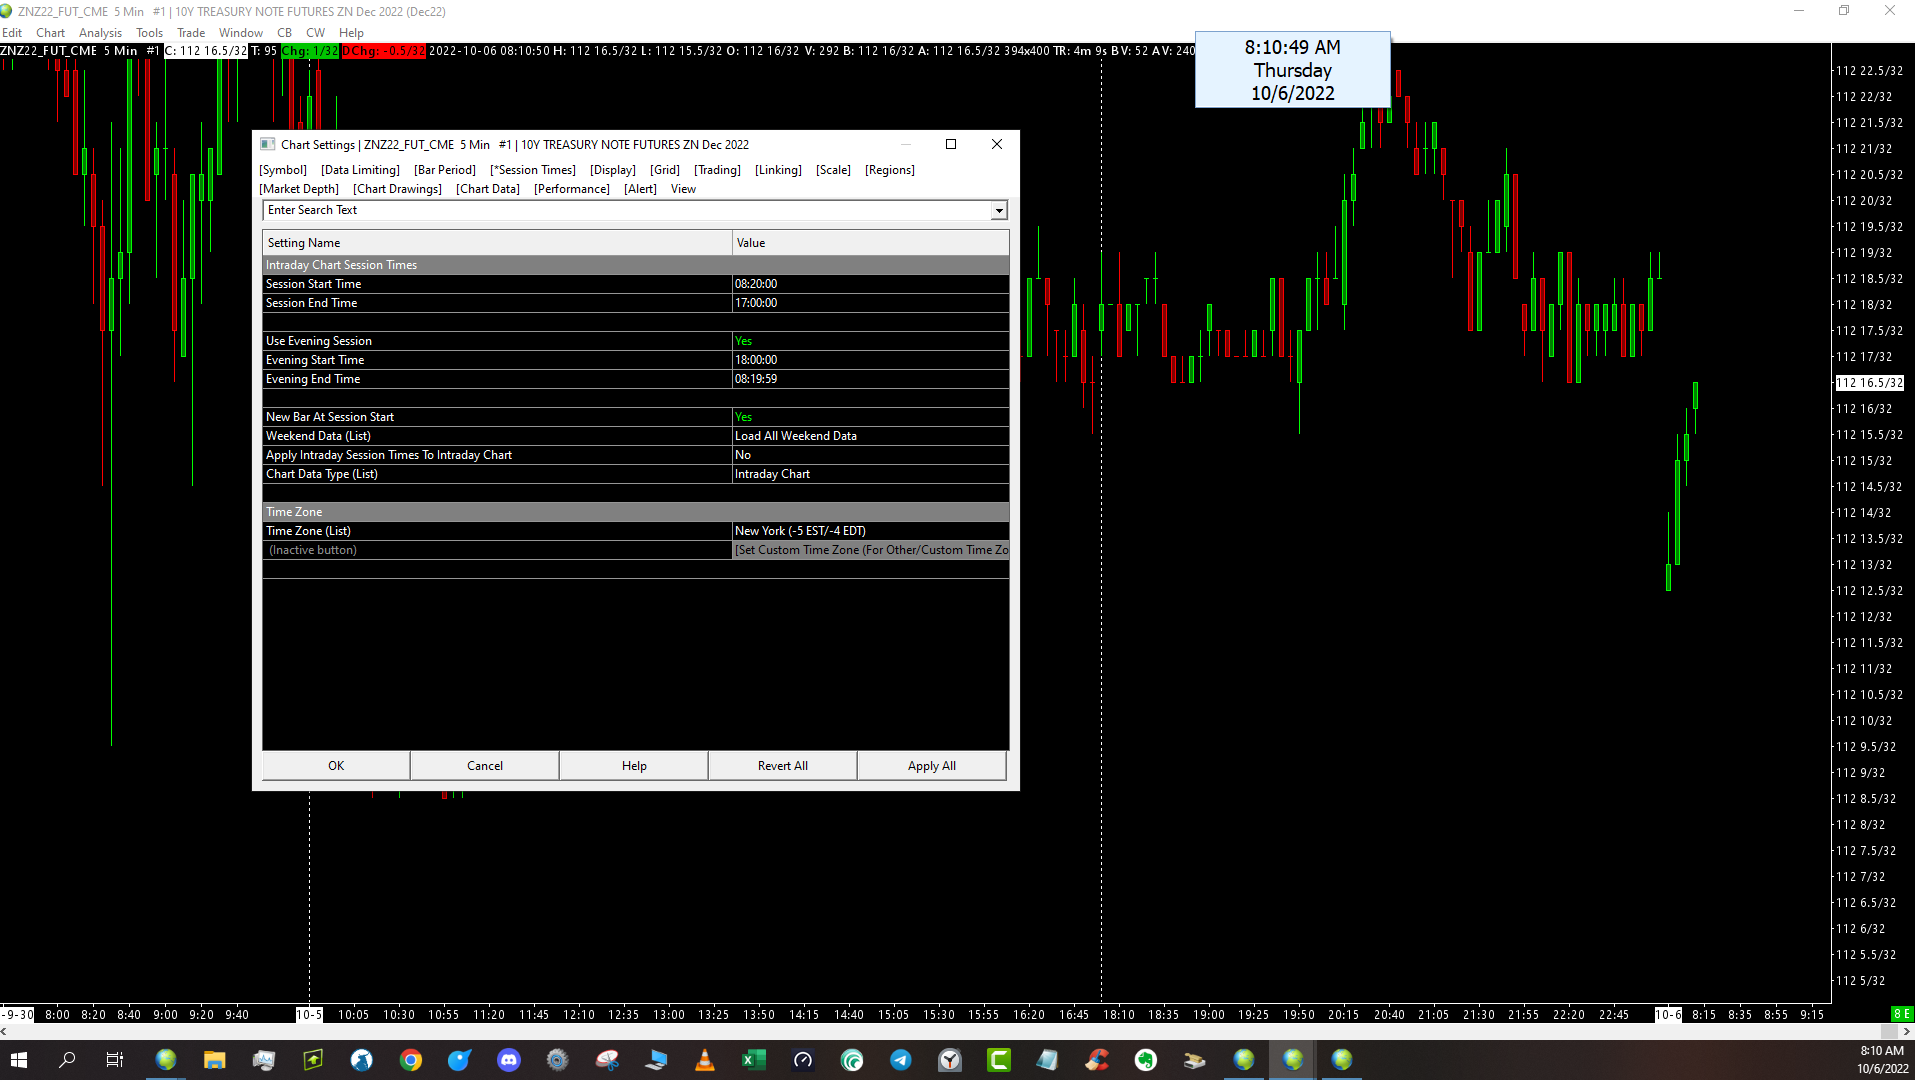The image size is (1915, 1082).
Task: Open Discord from the taskbar
Action: click(509, 1060)
